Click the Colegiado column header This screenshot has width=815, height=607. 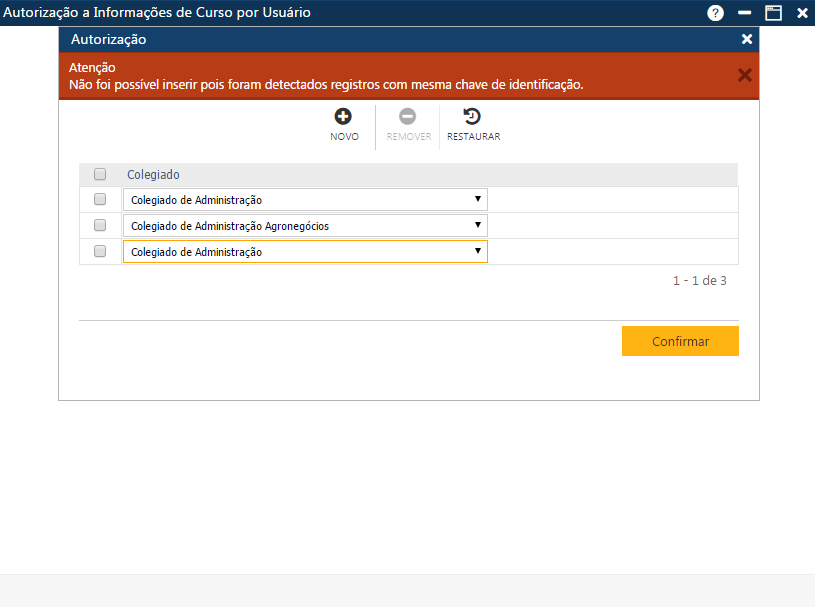pyautogui.click(x=153, y=174)
